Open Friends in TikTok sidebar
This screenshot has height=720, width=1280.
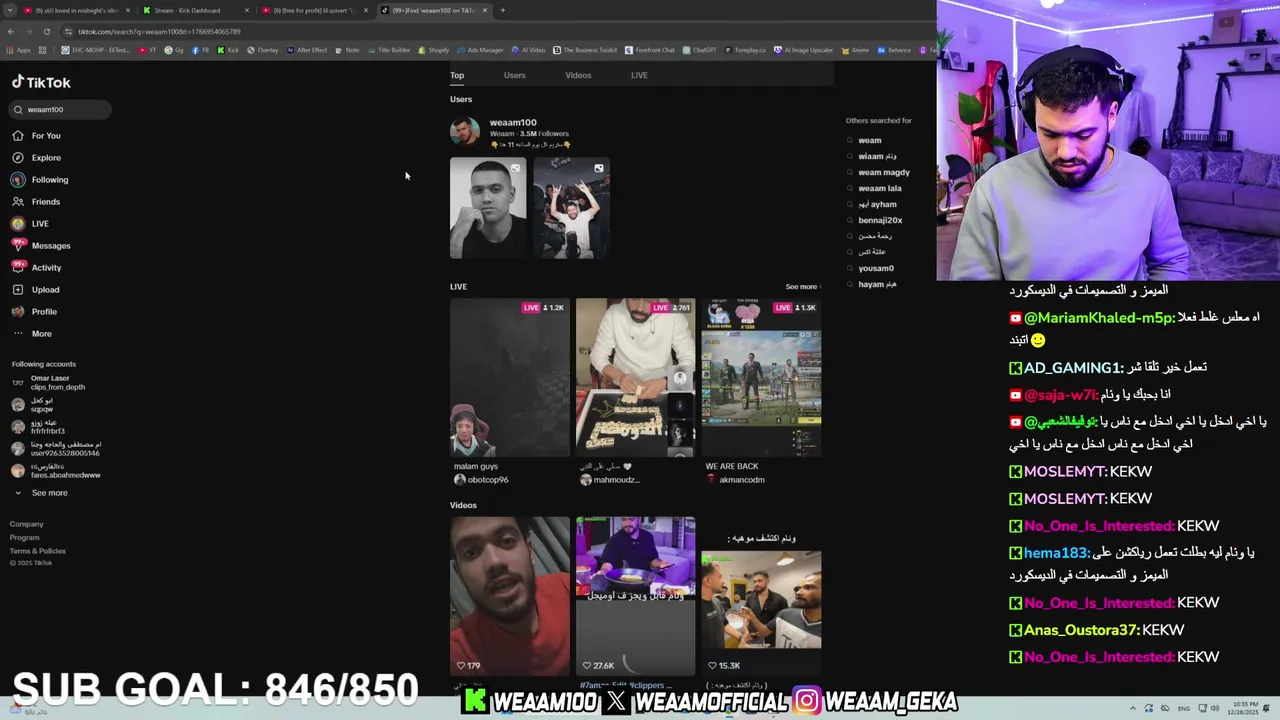[36, 202]
